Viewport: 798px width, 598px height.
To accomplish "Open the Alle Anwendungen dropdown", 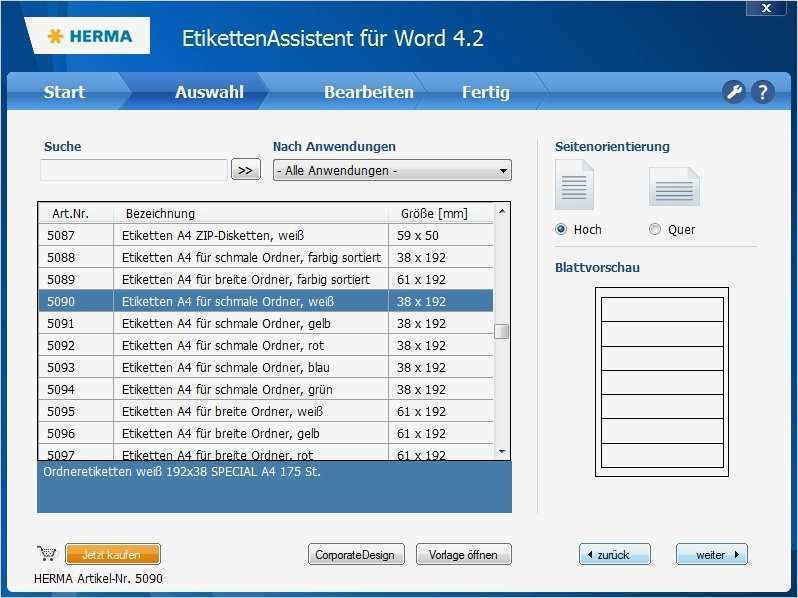I will pos(392,170).
